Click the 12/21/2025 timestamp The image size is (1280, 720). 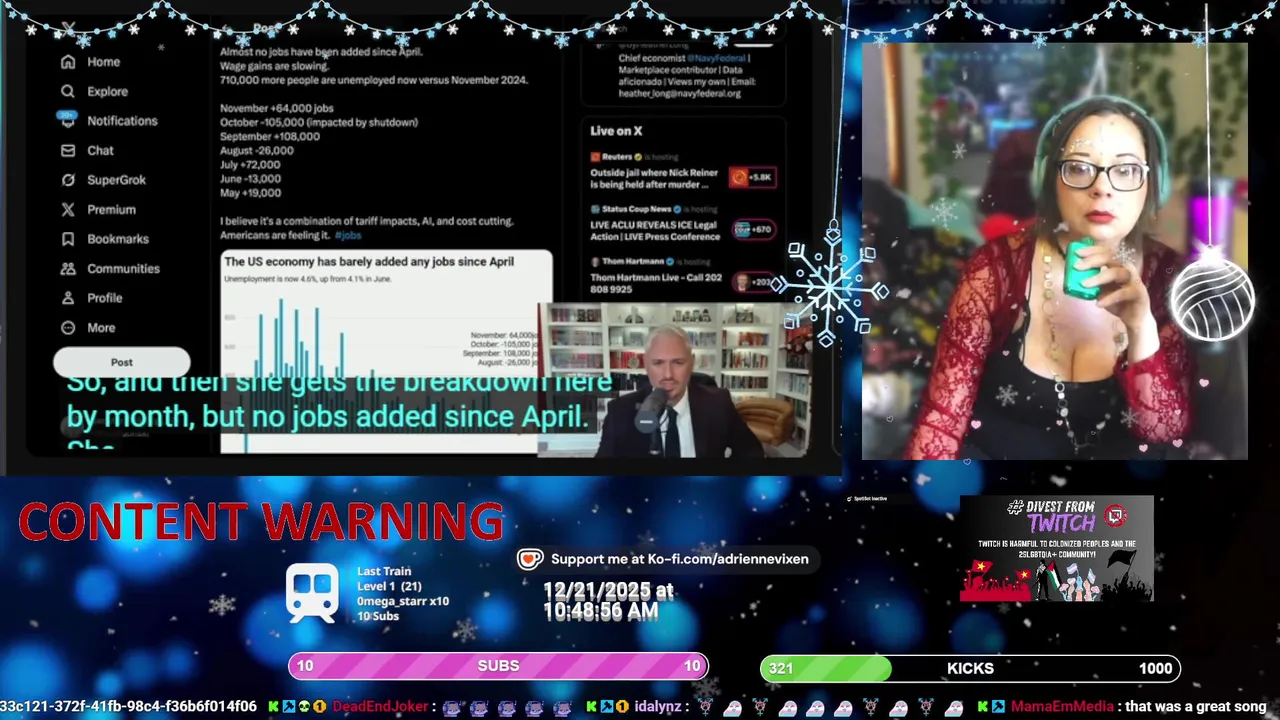click(608, 601)
